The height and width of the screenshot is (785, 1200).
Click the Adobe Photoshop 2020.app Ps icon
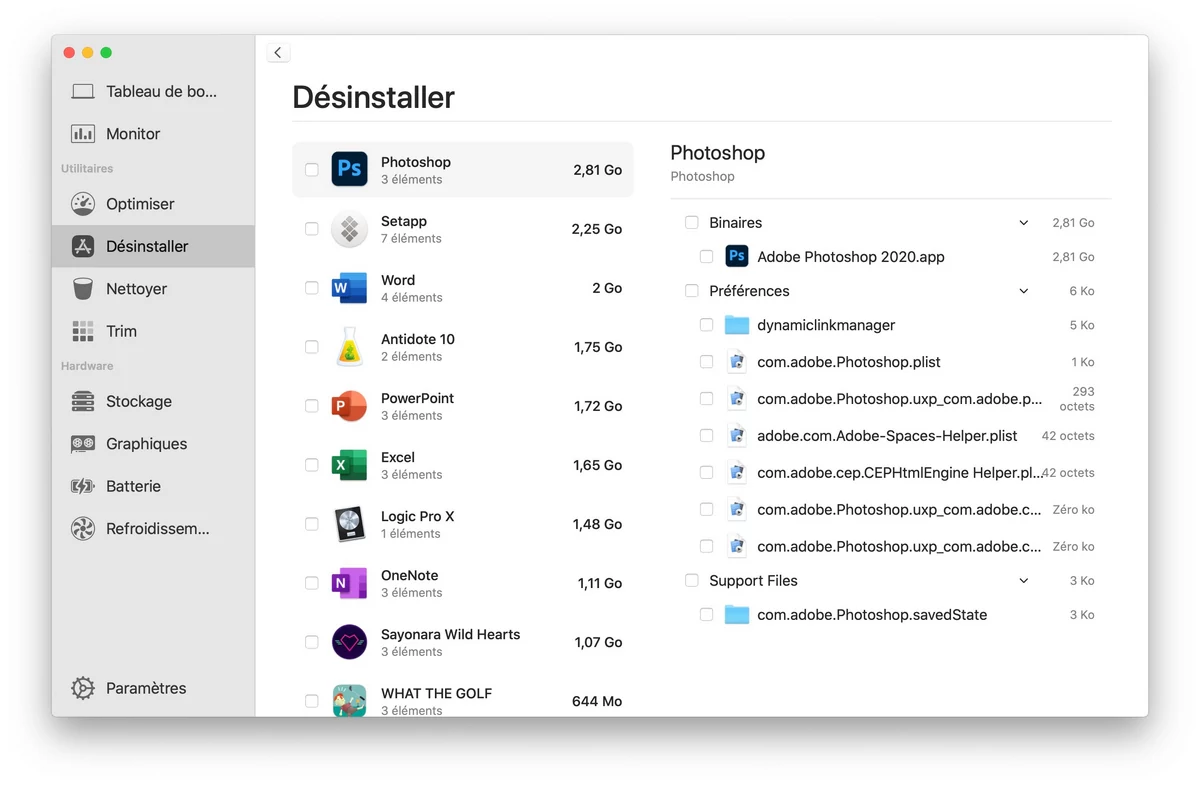(x=737, y=256)
